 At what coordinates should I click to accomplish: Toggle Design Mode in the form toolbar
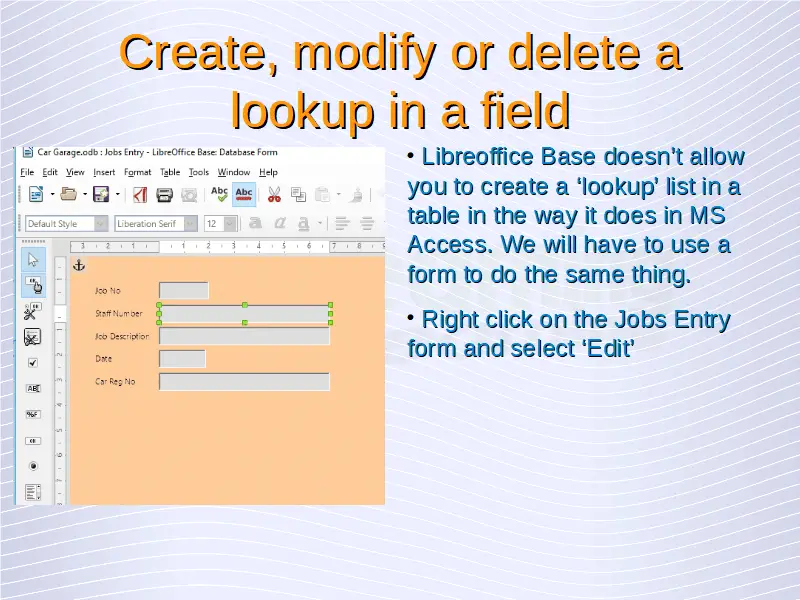pos(33,286)
